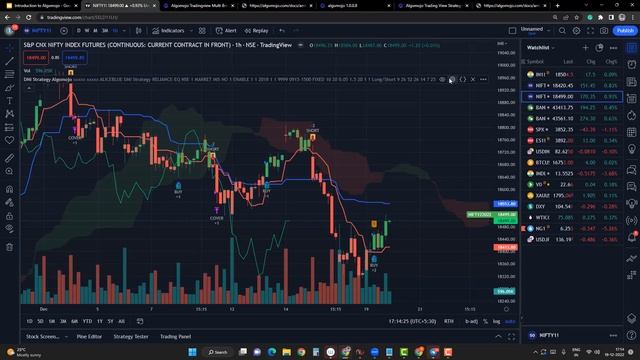Open DMI Strategy source code braces
Viewport: 640px width, 360px height.
[x=462, y=79]
